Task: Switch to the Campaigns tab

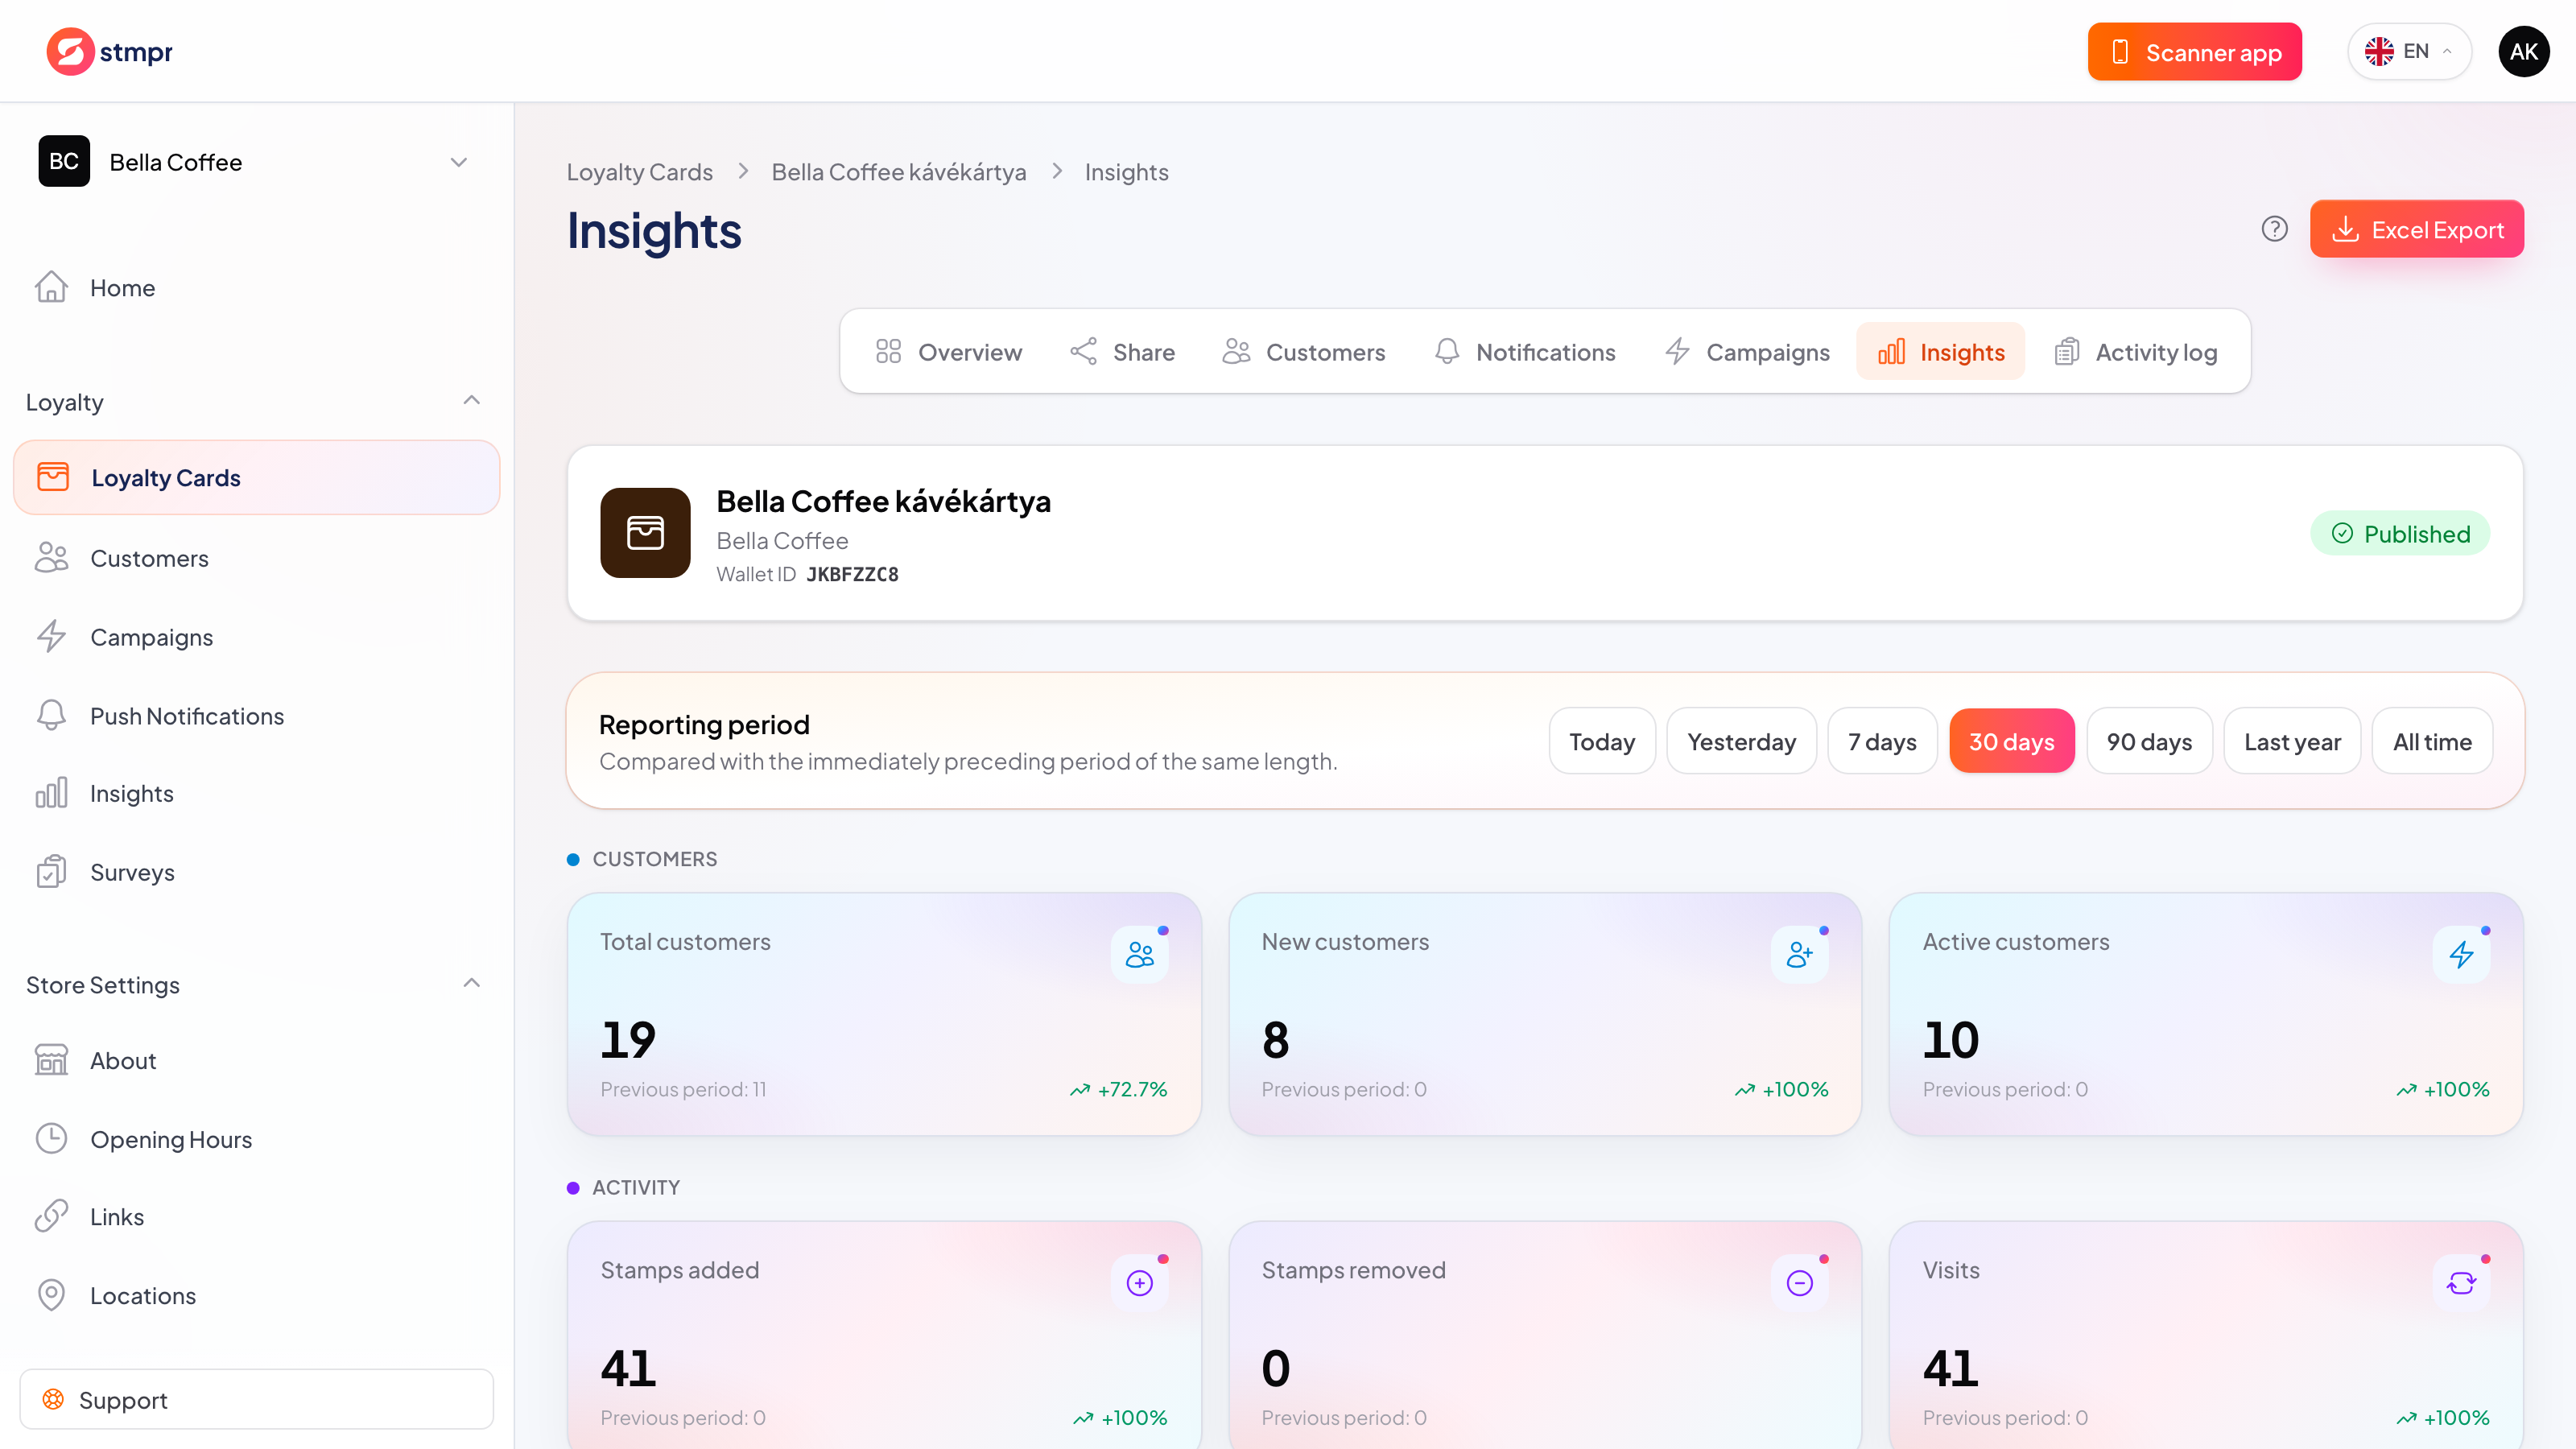Action: 1747,352
